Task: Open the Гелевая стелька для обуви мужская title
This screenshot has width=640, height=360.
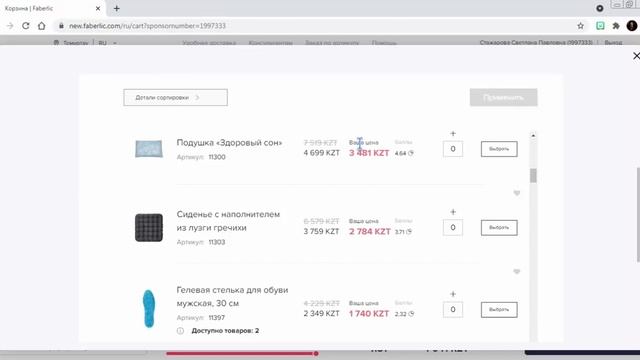Action: (x=232, y=296)
